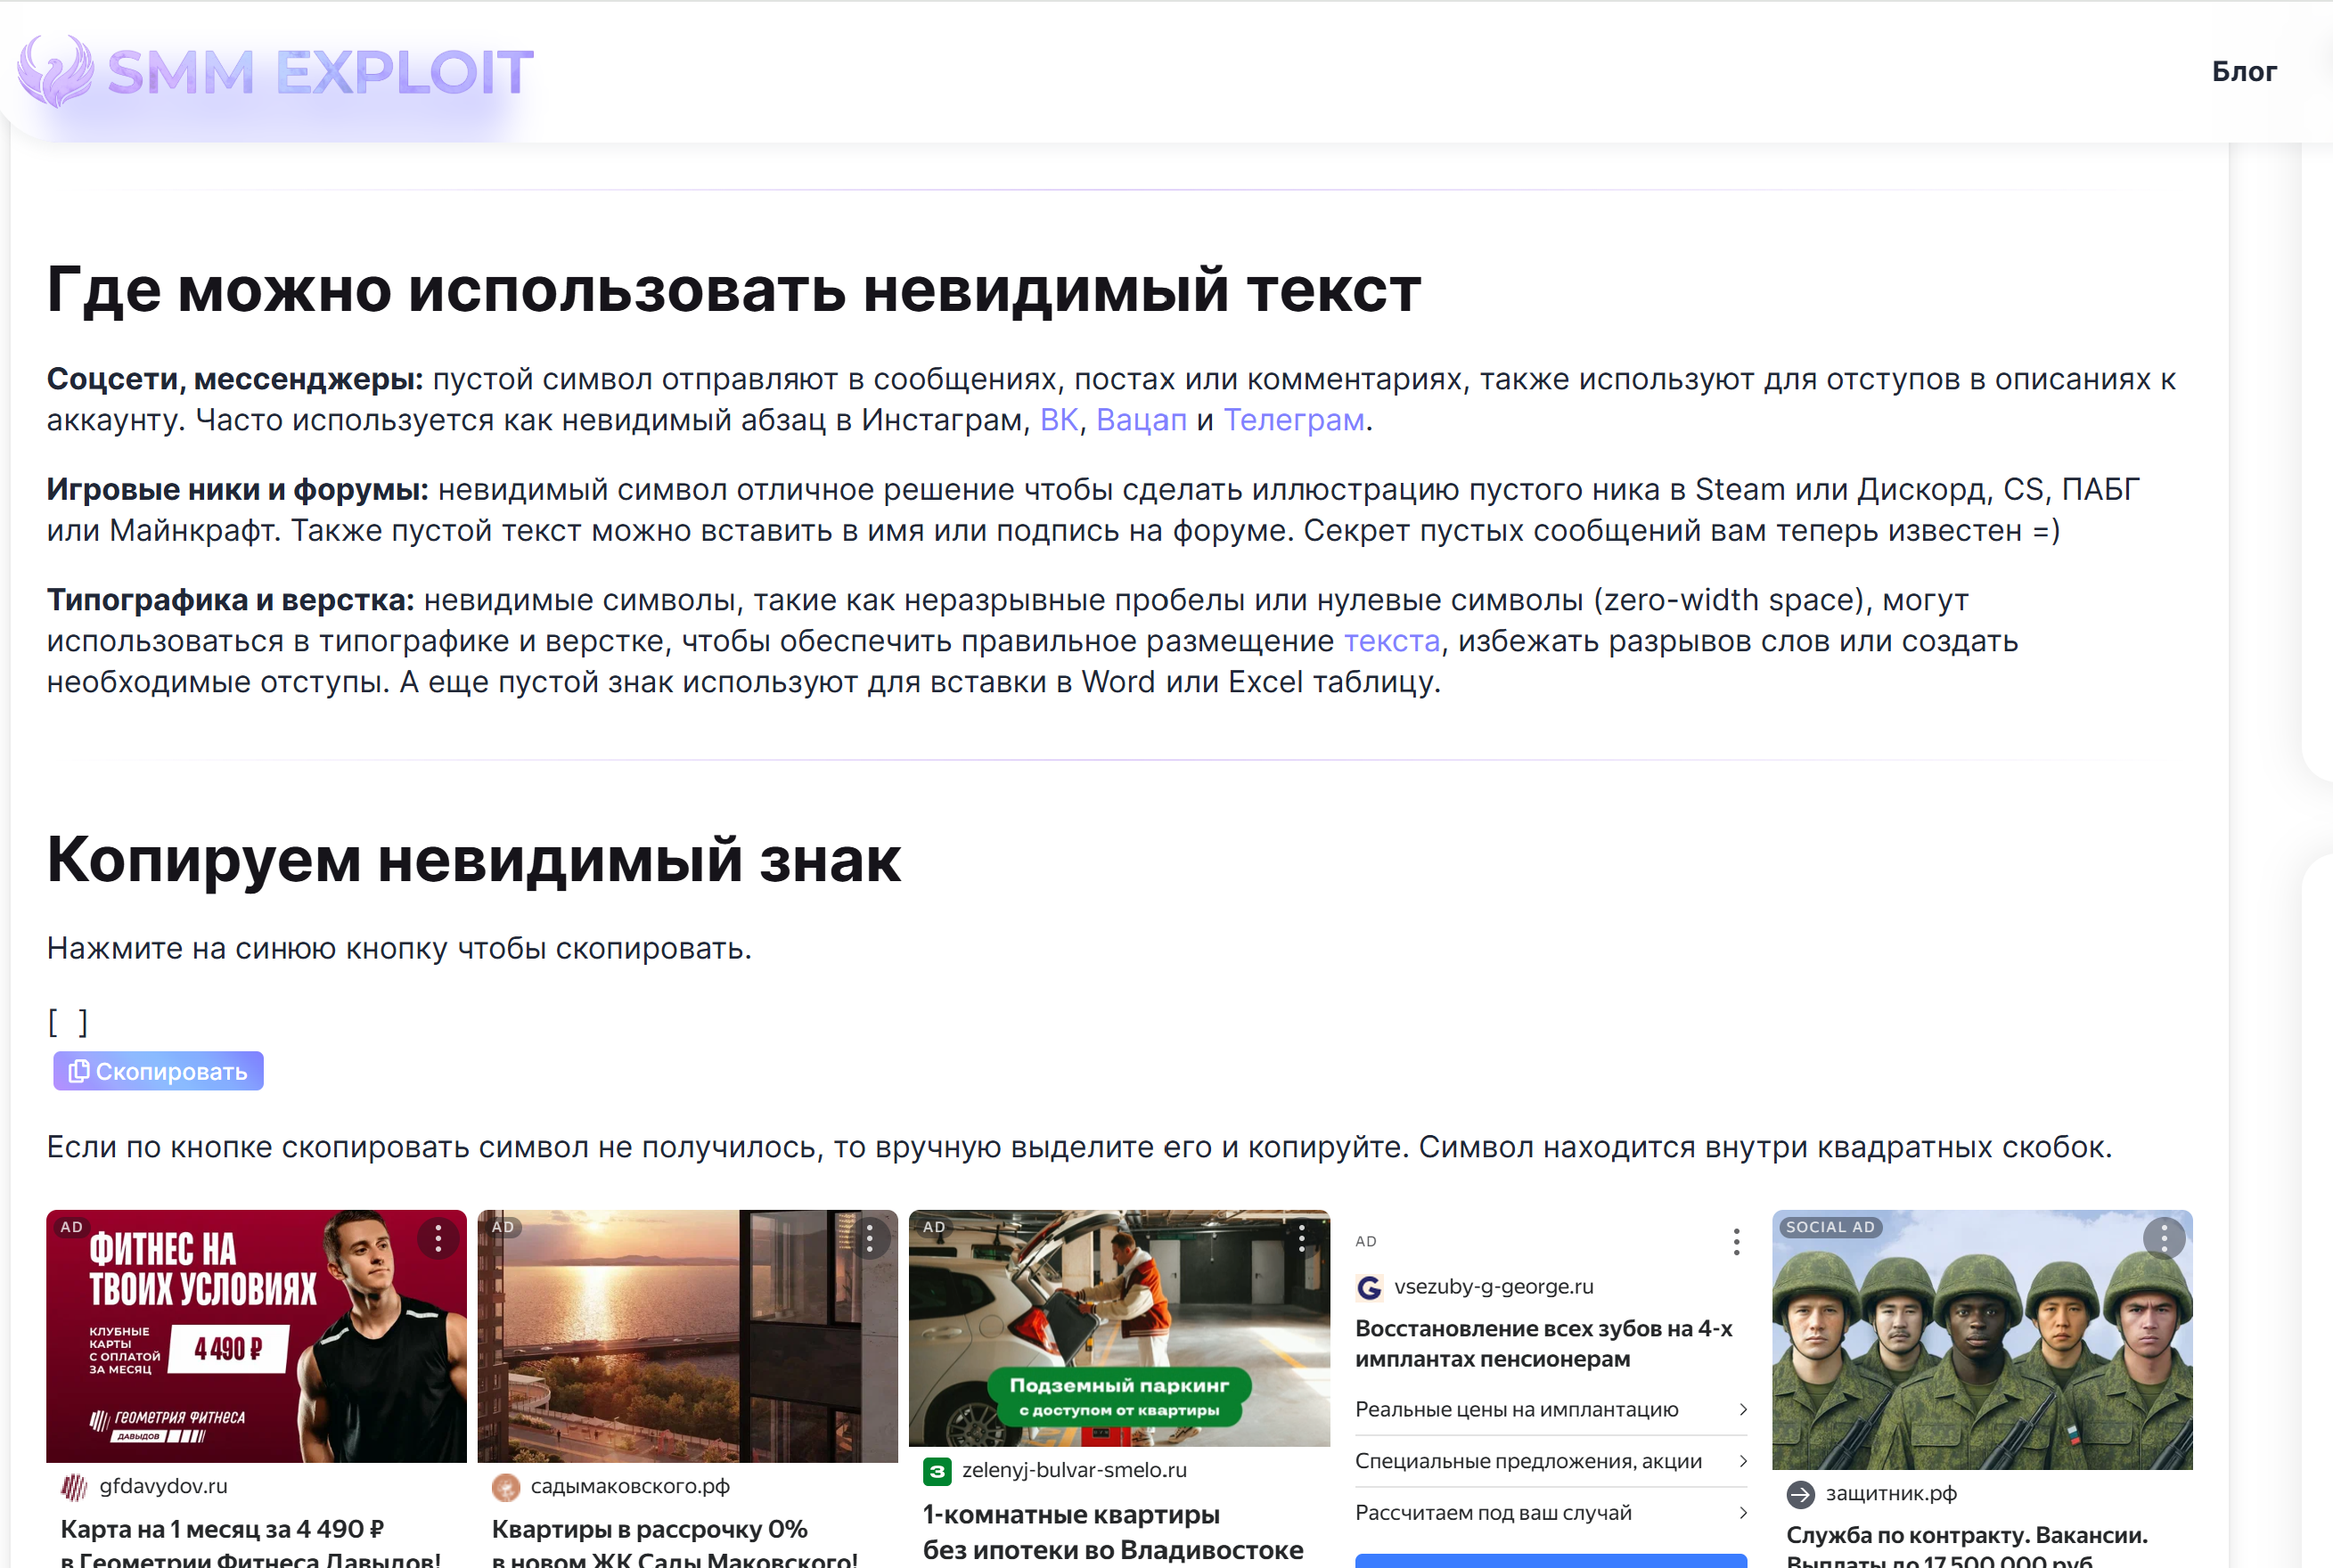Open the vsezuby dental ad options menu

point(1736,1242)
